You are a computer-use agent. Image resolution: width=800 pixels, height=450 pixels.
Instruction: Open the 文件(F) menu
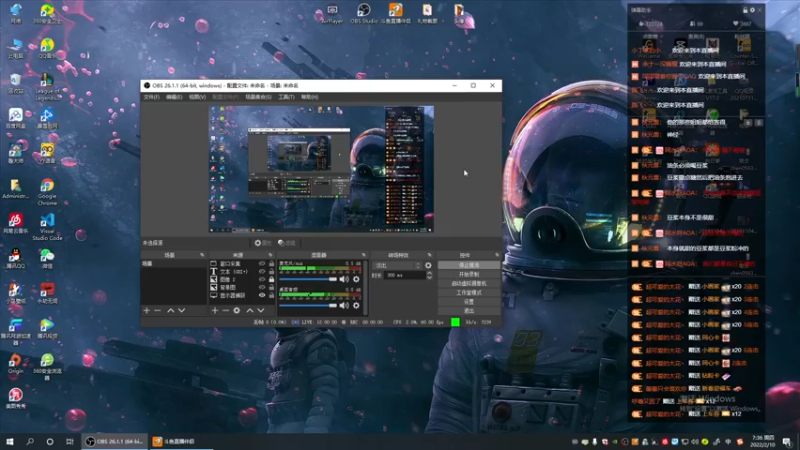click(x=152, y=97)
